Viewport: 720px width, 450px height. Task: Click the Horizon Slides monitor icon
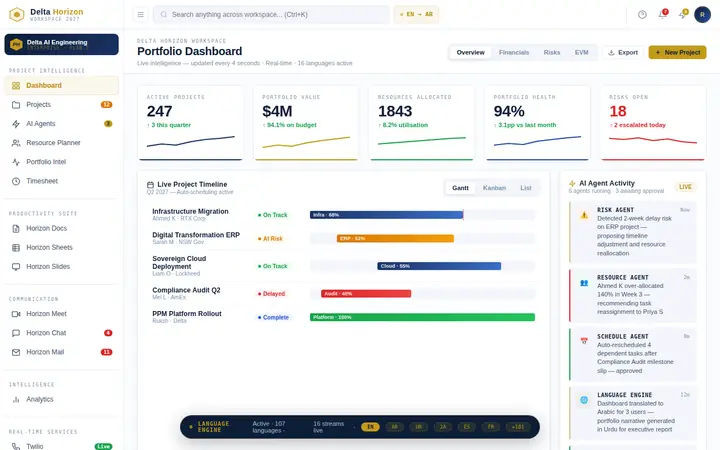16,267
